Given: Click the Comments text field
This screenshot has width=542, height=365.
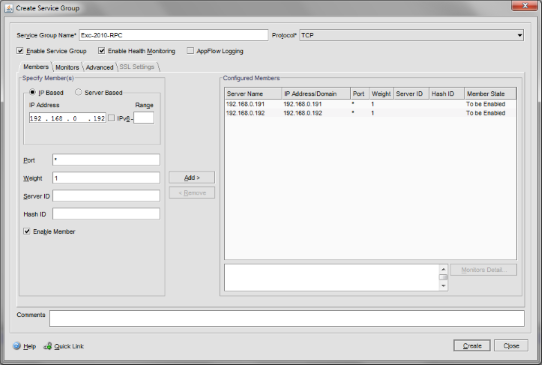Looking at the screenshot, I should click(x=287, y=318).
